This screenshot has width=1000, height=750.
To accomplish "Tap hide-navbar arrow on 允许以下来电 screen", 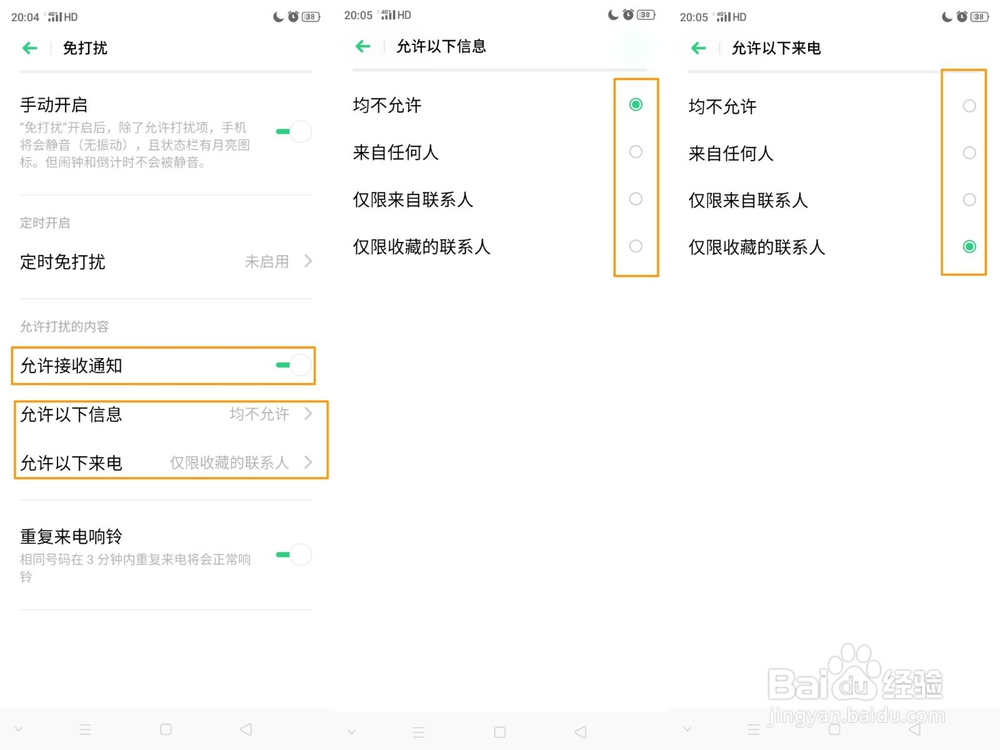I will 687,729.
